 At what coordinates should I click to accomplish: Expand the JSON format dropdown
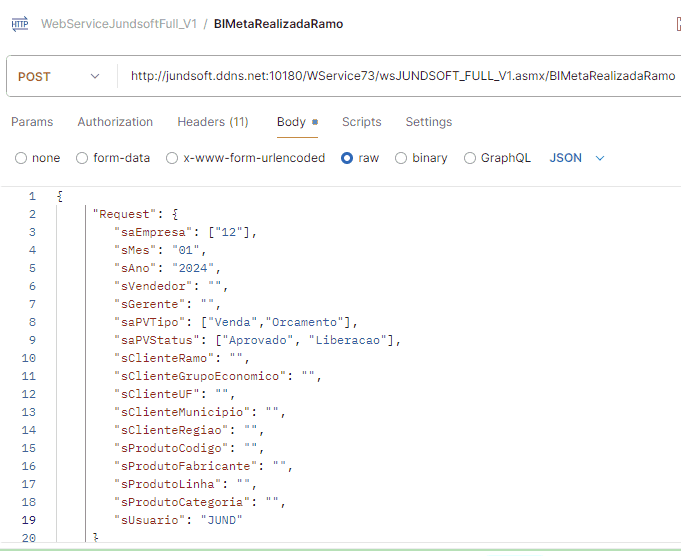[577, 158]
